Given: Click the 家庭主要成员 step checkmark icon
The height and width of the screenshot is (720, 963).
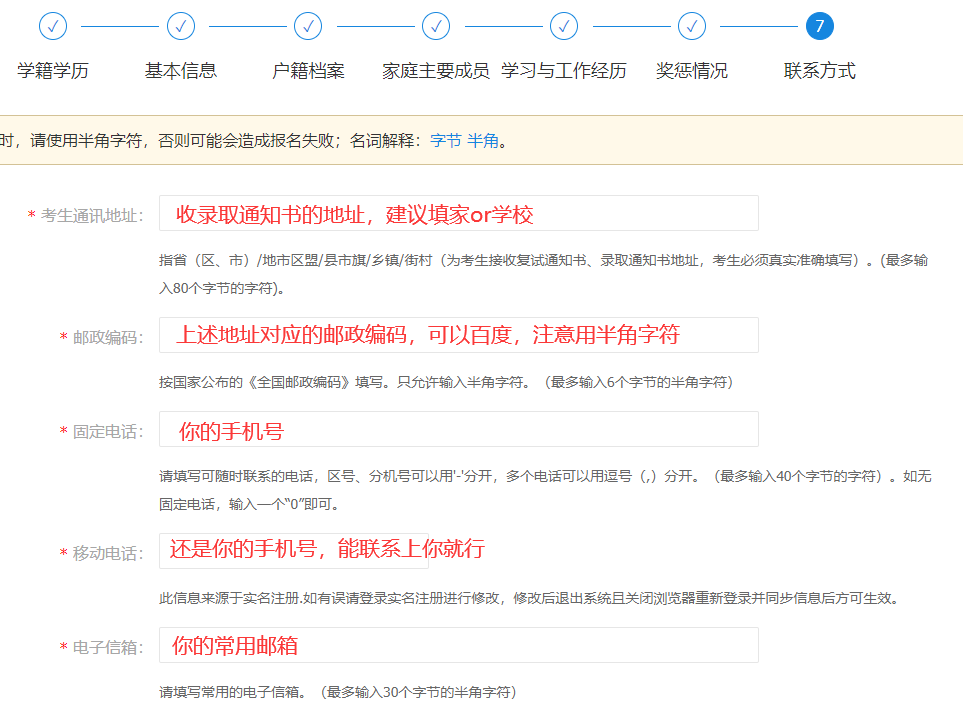Looking at the screenshot, I should 436,26.
